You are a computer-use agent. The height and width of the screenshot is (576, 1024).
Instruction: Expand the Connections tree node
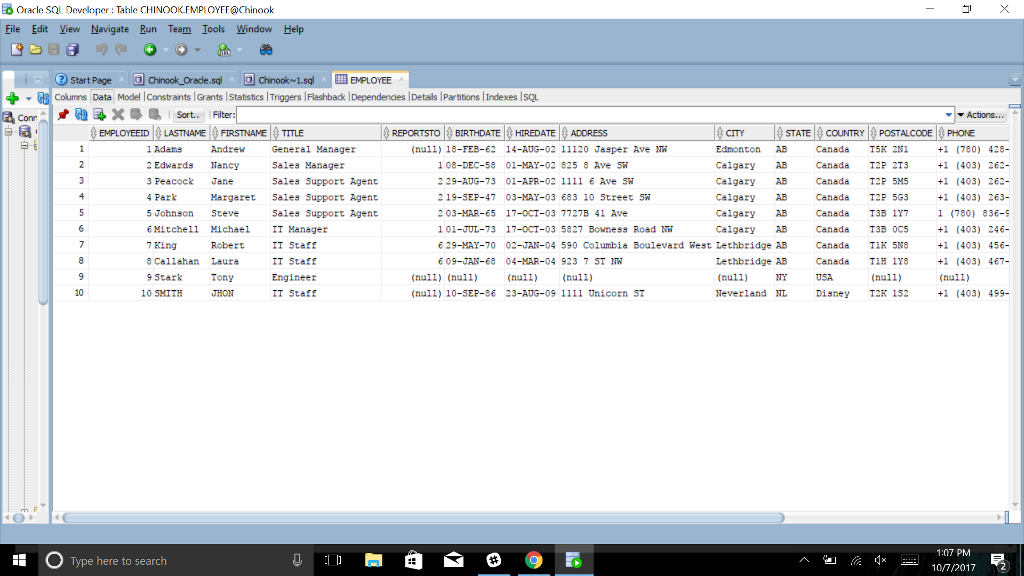click(9, 131)
